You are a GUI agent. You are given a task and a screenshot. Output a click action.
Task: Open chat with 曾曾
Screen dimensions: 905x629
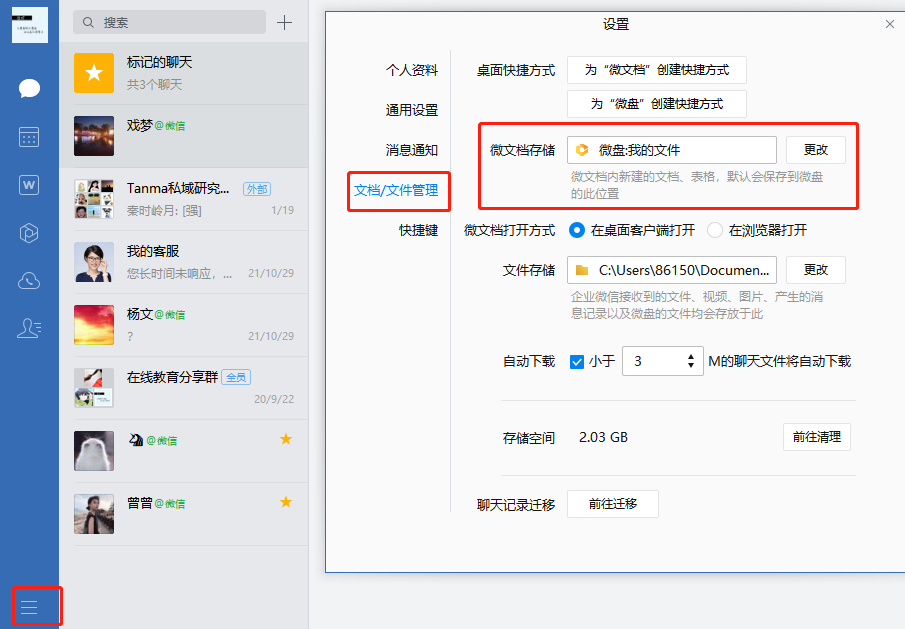[184, 514]
